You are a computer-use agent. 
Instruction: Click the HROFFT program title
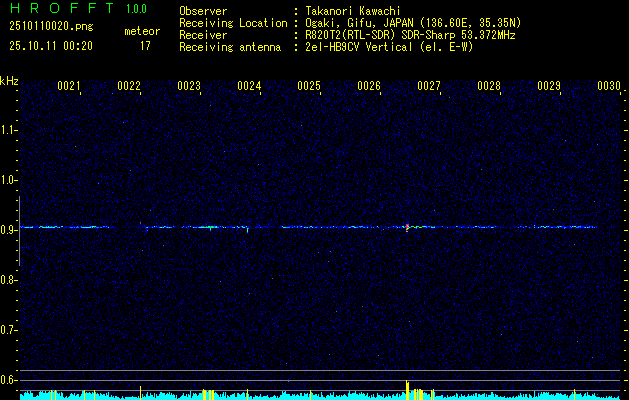(61, 8)
